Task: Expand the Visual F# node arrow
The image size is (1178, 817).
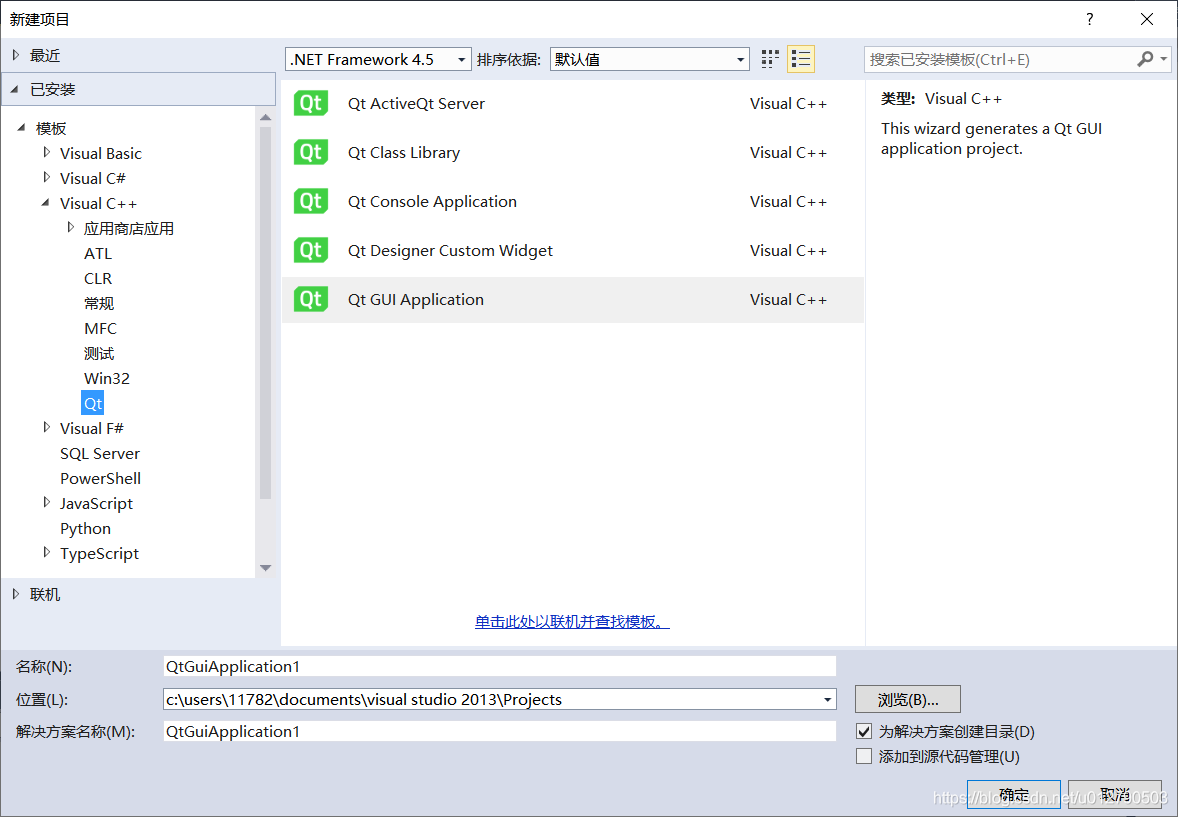Action: tap(47, 428)
